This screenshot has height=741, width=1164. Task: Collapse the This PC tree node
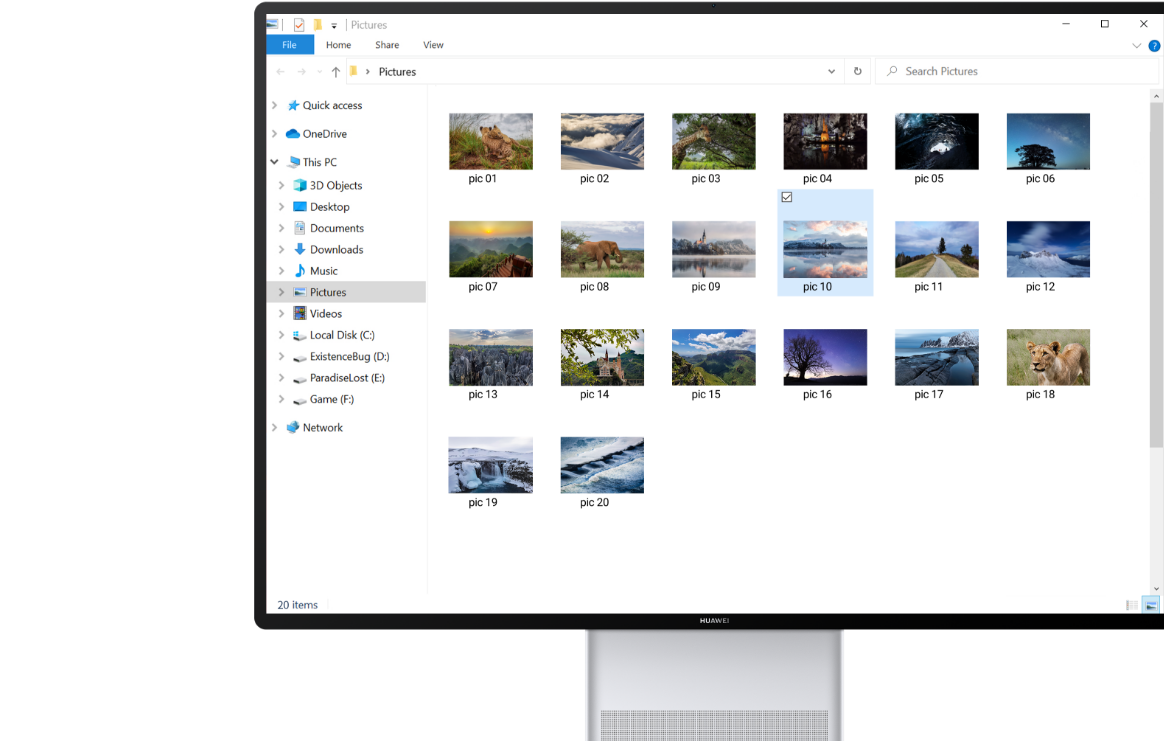click(275, 162)
